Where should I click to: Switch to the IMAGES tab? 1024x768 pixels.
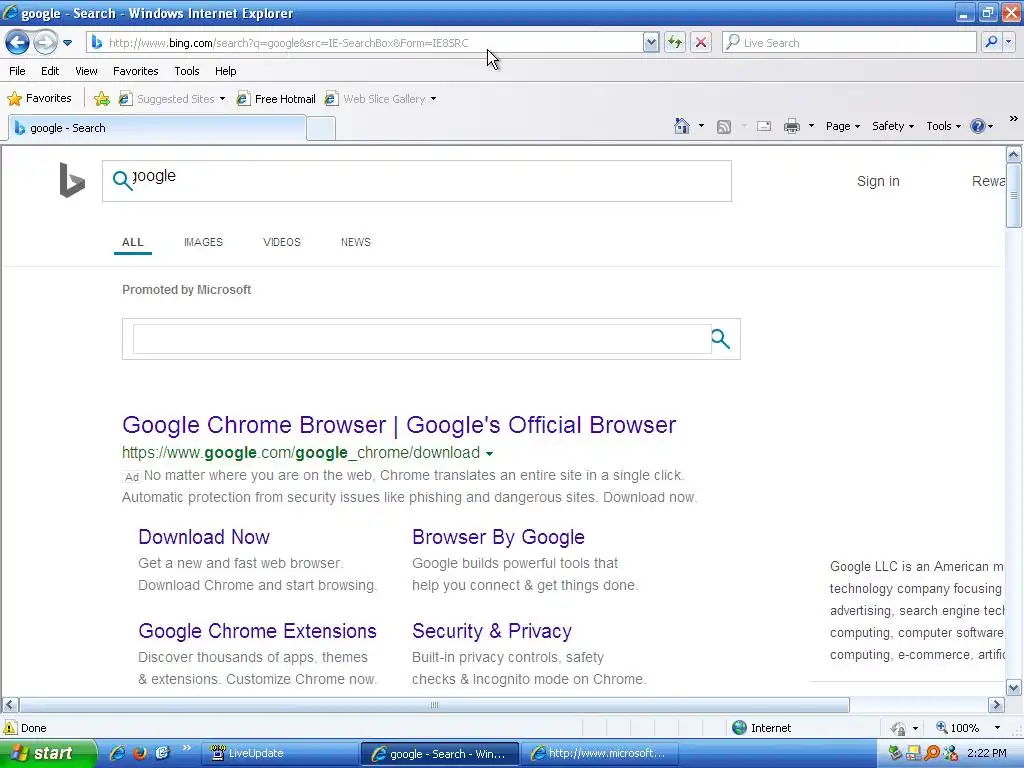coord(203,242)
